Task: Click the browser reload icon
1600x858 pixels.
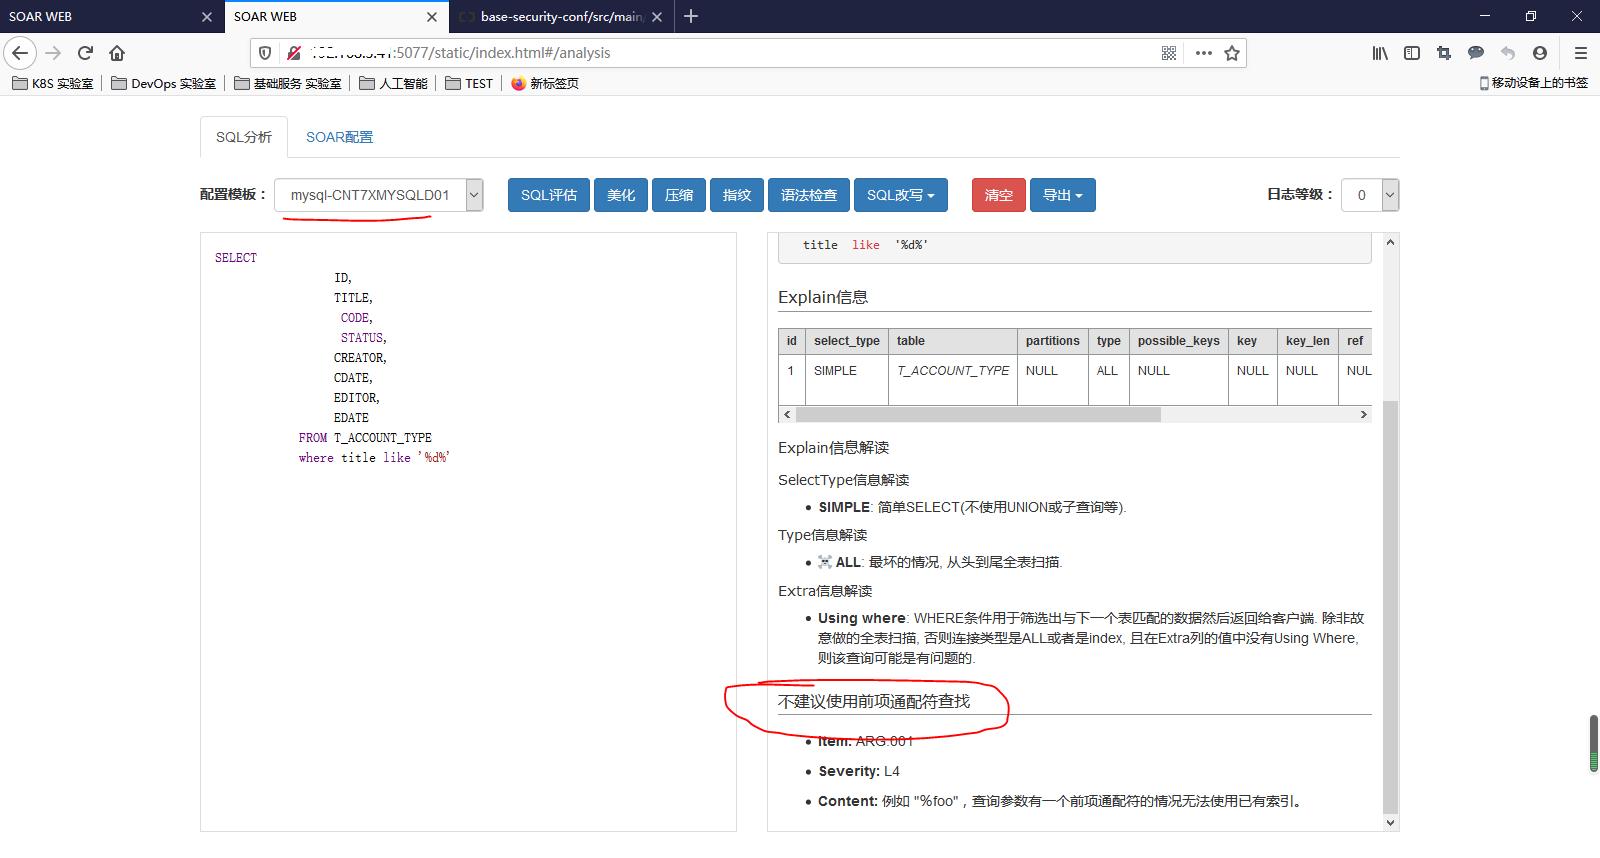Action: (x=85, y=53)
